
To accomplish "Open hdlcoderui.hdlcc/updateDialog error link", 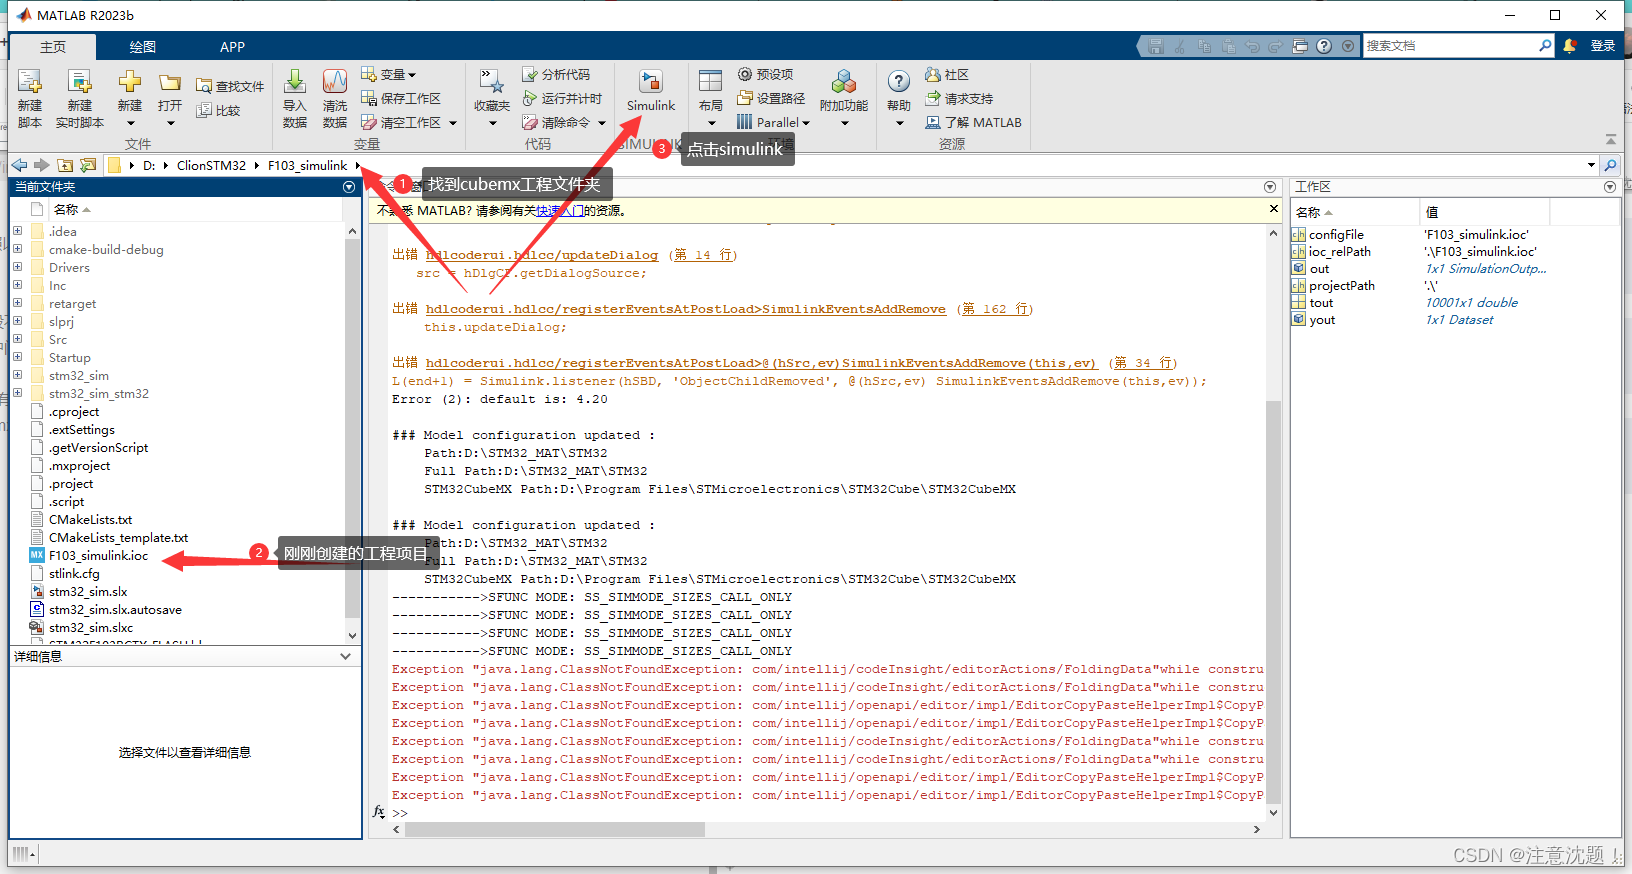I will click(542, 255).
